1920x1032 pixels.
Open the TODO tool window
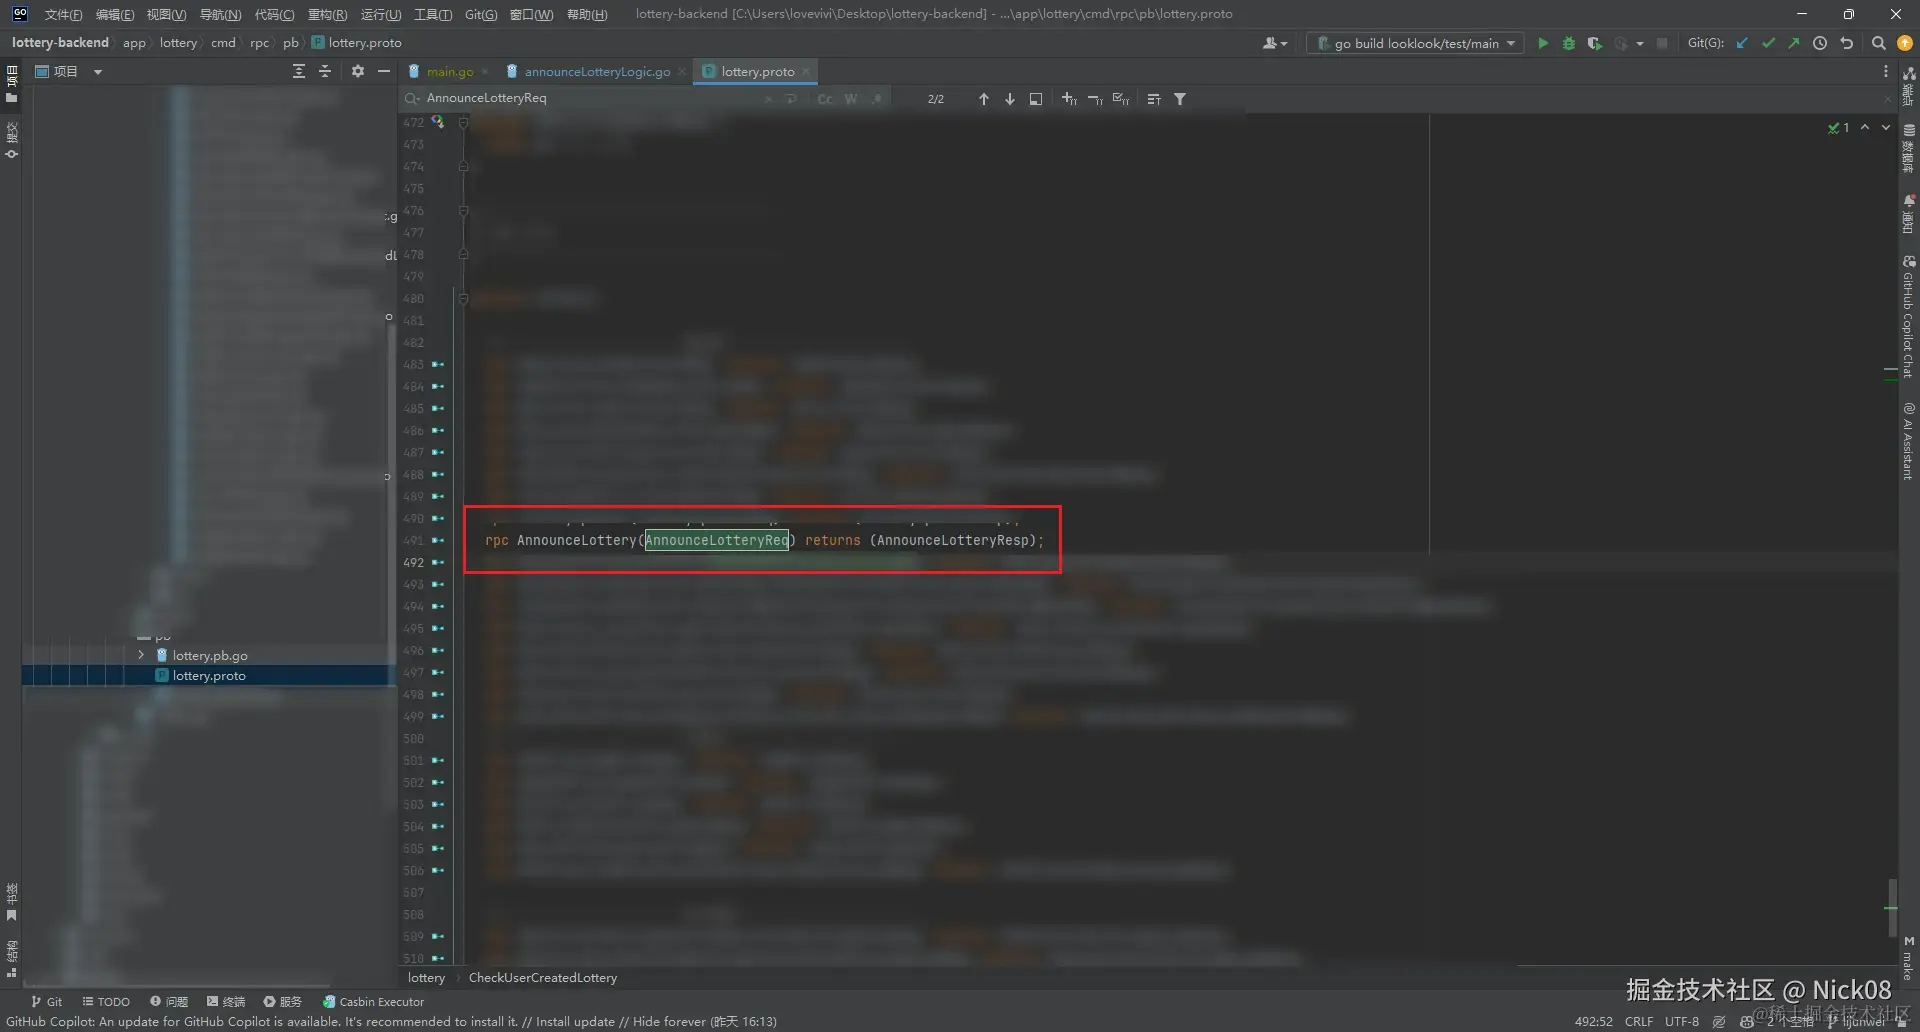(106, 1001)
